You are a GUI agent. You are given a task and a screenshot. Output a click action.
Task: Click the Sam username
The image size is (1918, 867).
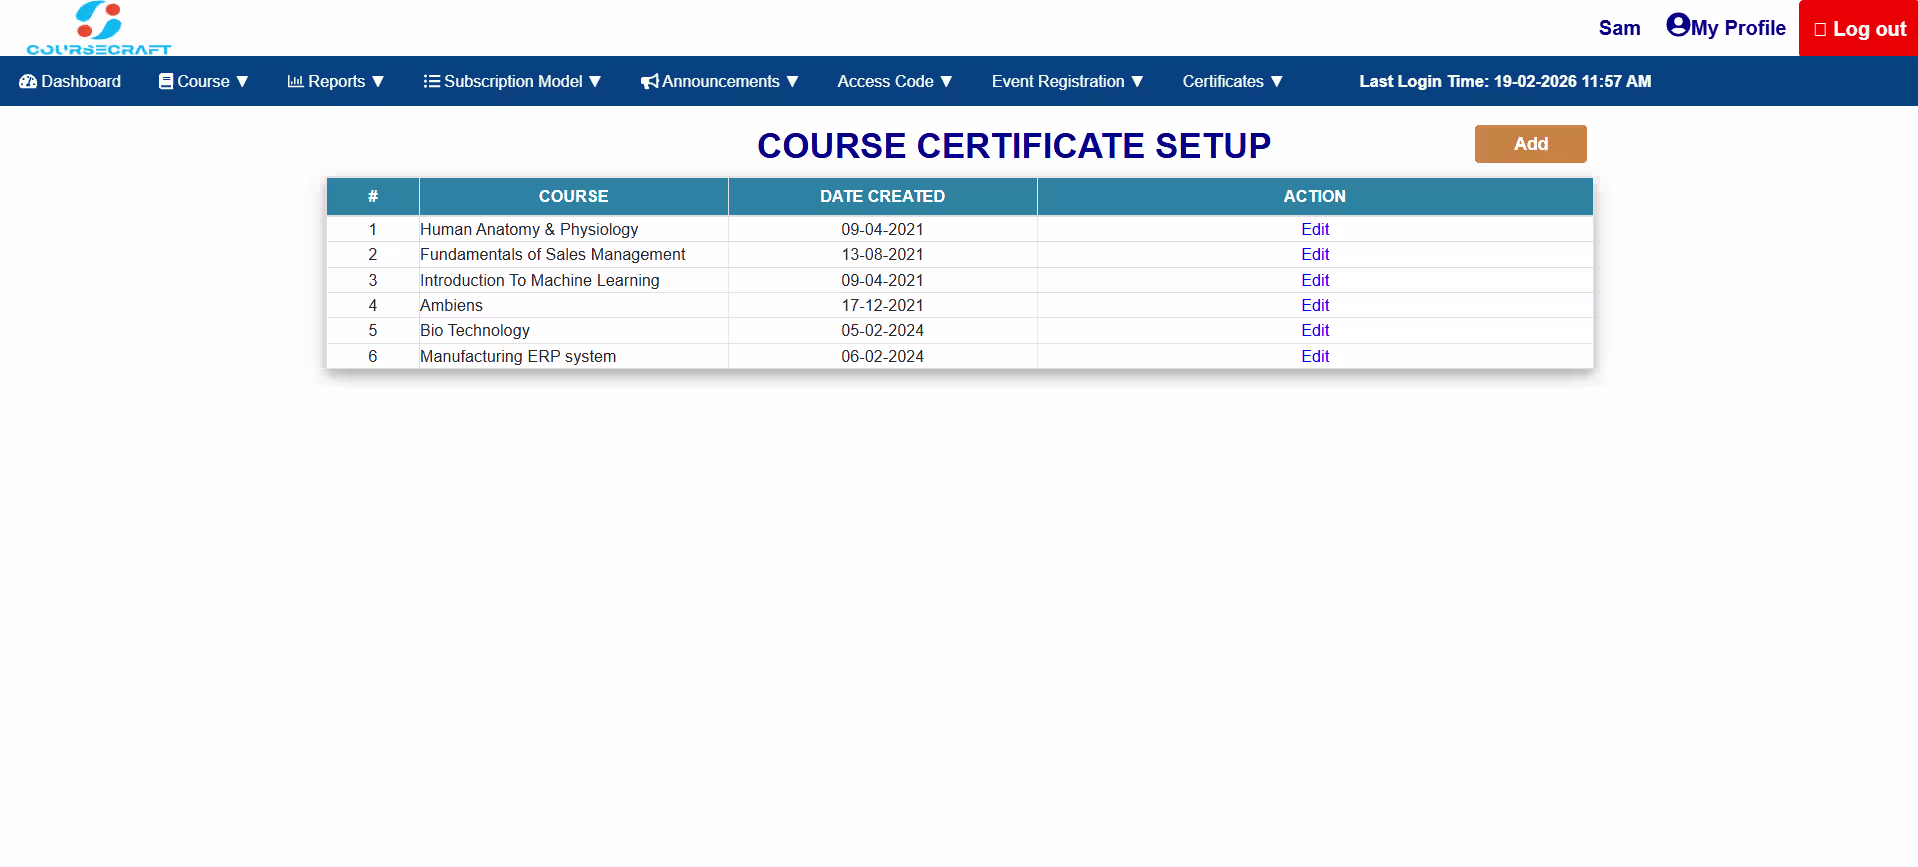click(1619, 28)
